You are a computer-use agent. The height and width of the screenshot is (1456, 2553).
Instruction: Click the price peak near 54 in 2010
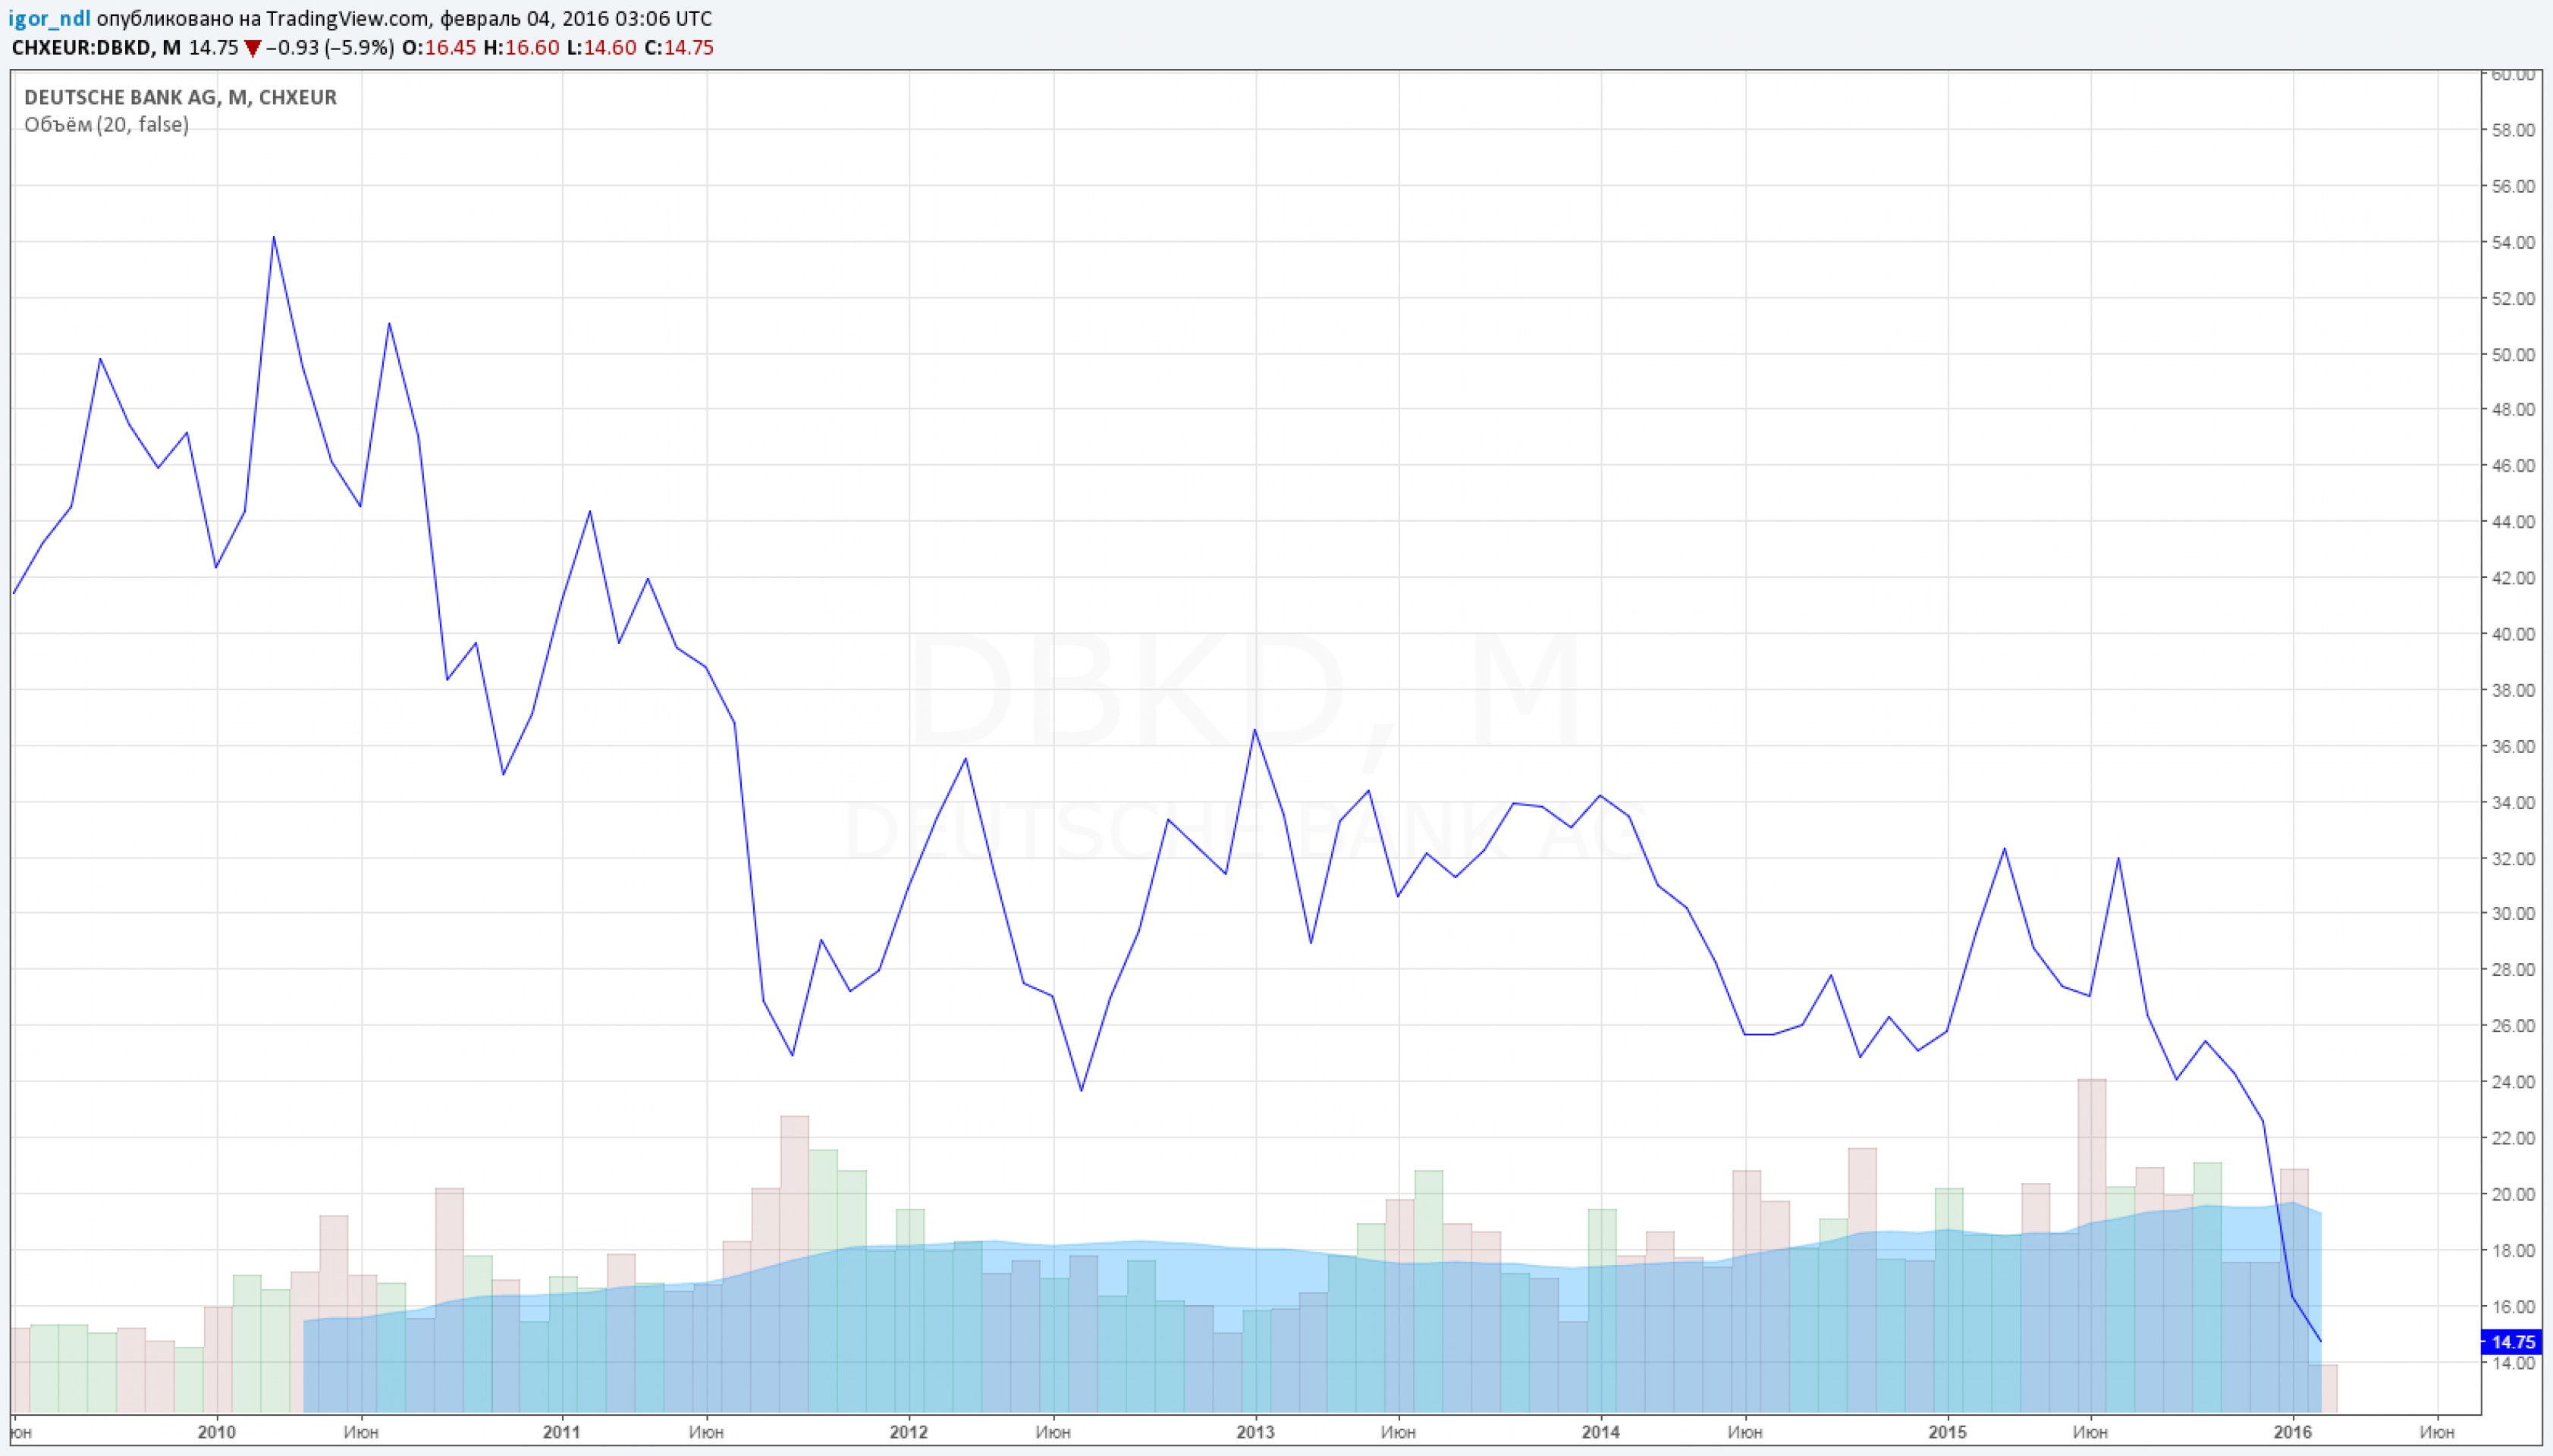click(x=273, y=238)
